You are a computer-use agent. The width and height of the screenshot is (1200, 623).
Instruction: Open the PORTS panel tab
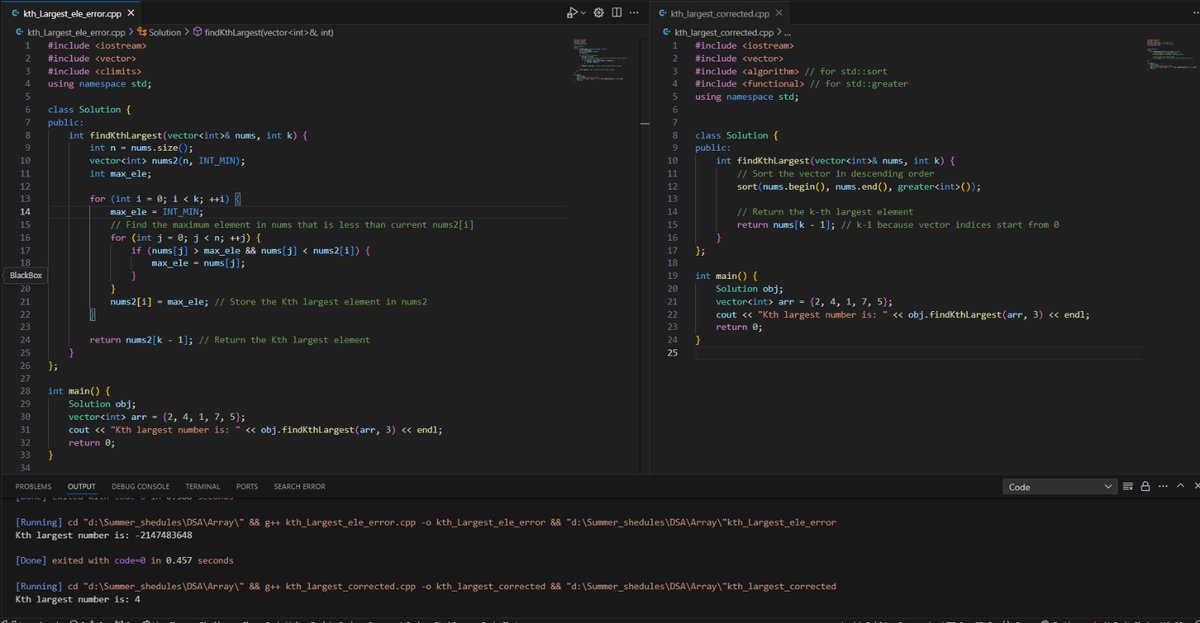click(x=247, y=486)
